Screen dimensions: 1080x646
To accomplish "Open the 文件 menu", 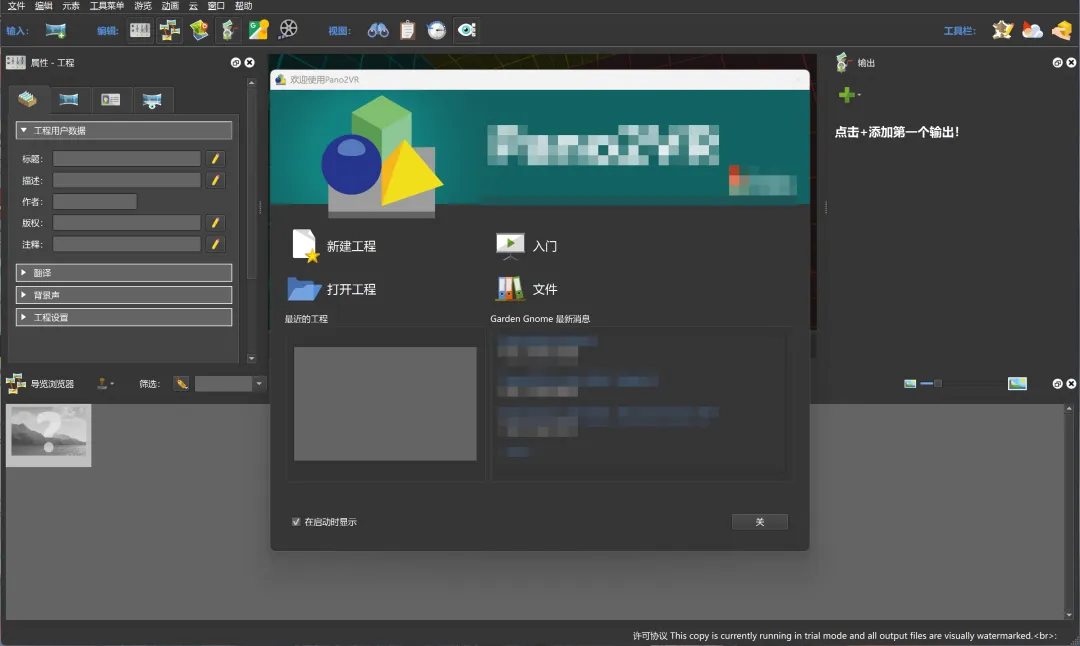I will [x=17, y=6].
